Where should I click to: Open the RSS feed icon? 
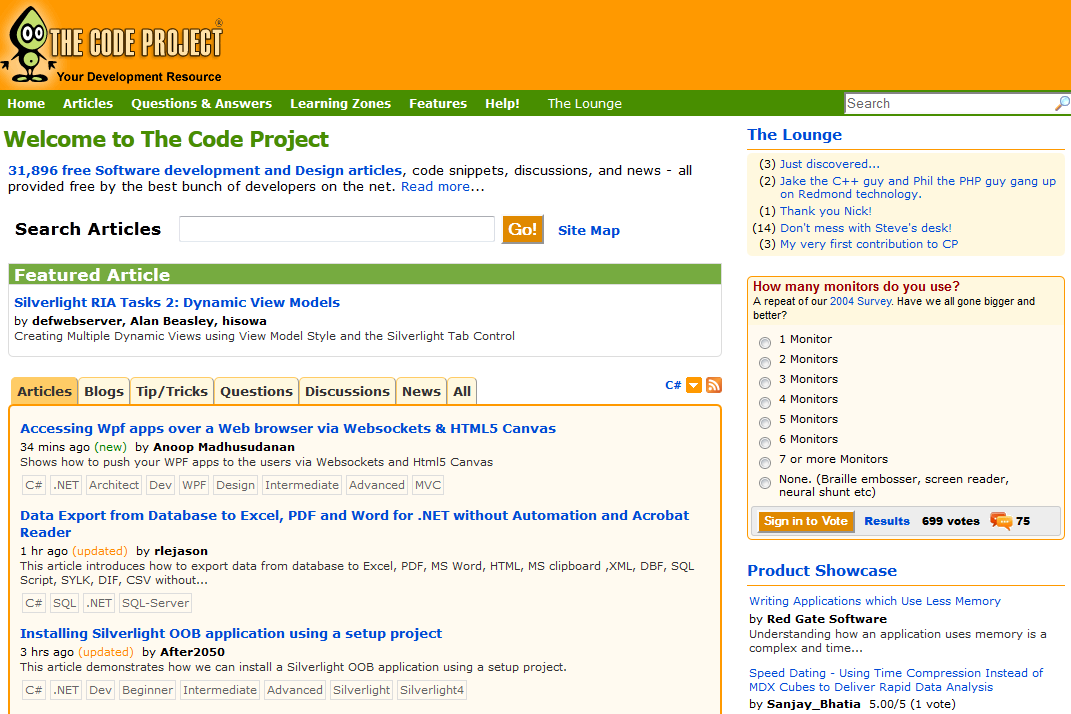click(x=714, y=385)
